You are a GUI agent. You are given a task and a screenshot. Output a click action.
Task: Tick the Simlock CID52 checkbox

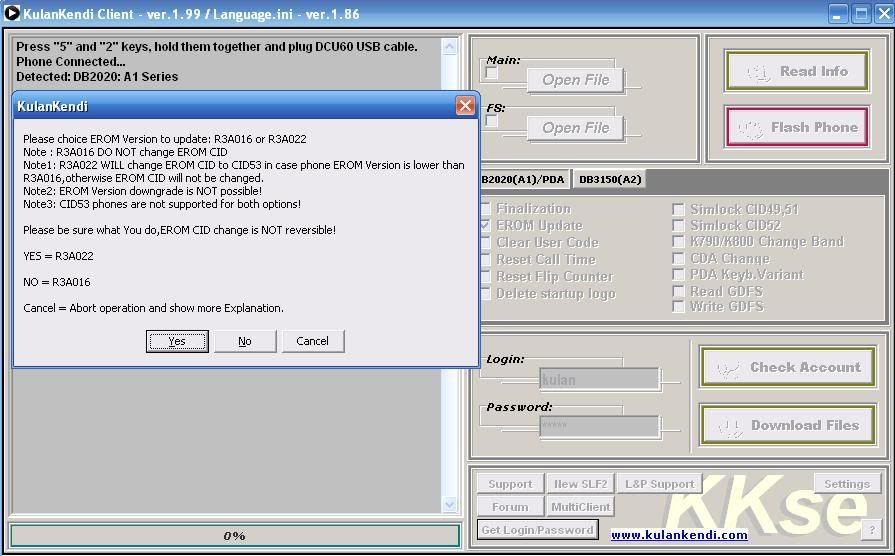(678, 225)
